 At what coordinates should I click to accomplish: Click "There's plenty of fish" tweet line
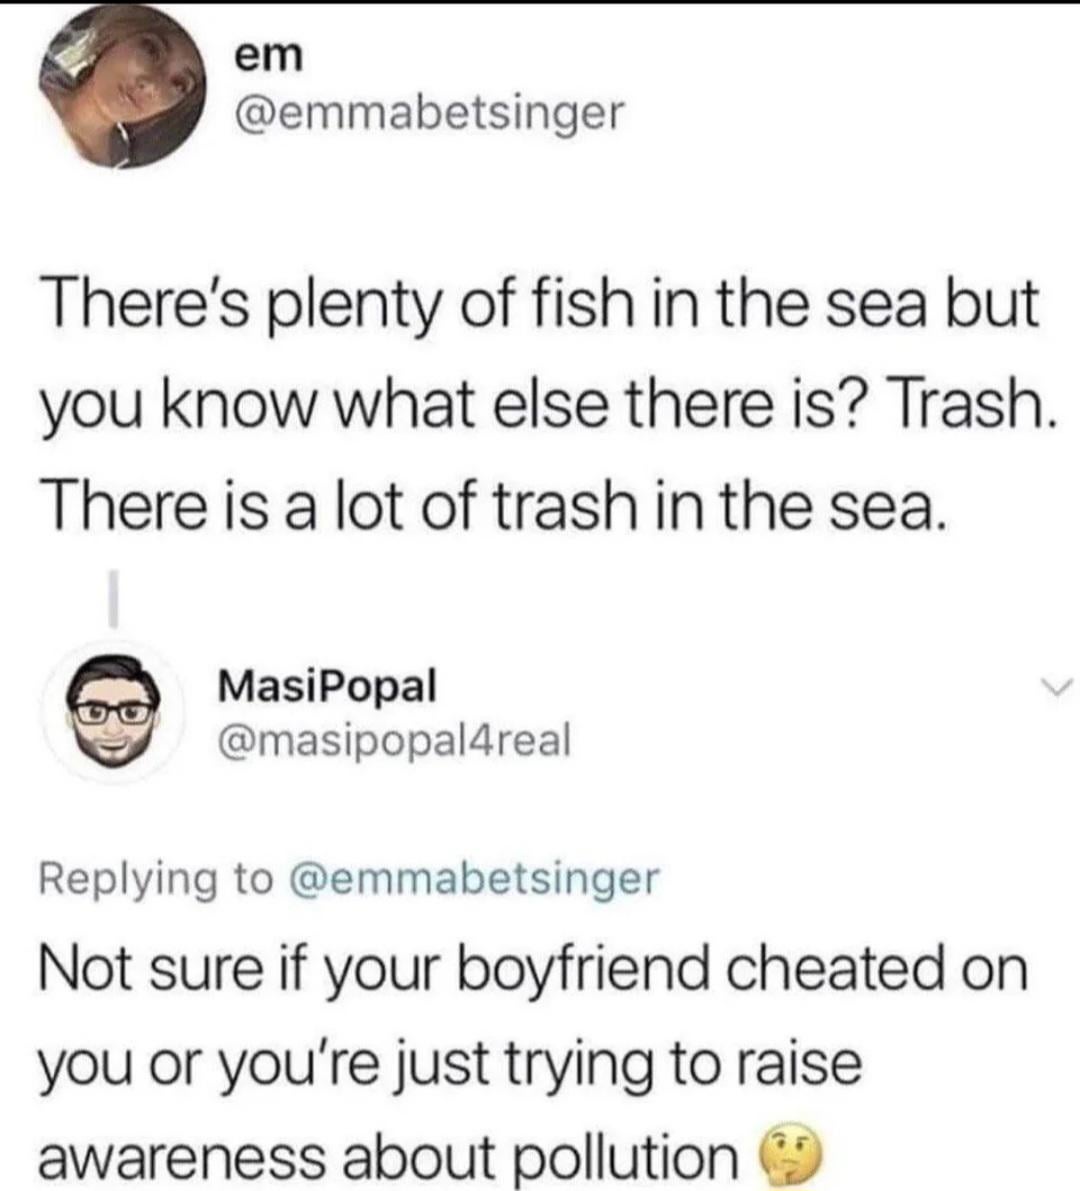pyautogui.click(x=538, y=305)
